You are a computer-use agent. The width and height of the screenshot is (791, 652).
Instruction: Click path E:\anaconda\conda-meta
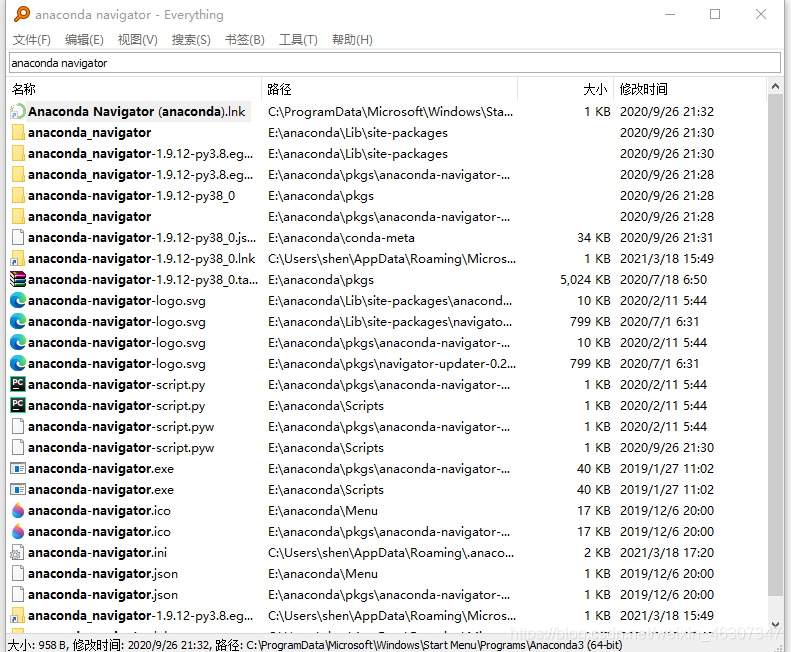(341, 238)
